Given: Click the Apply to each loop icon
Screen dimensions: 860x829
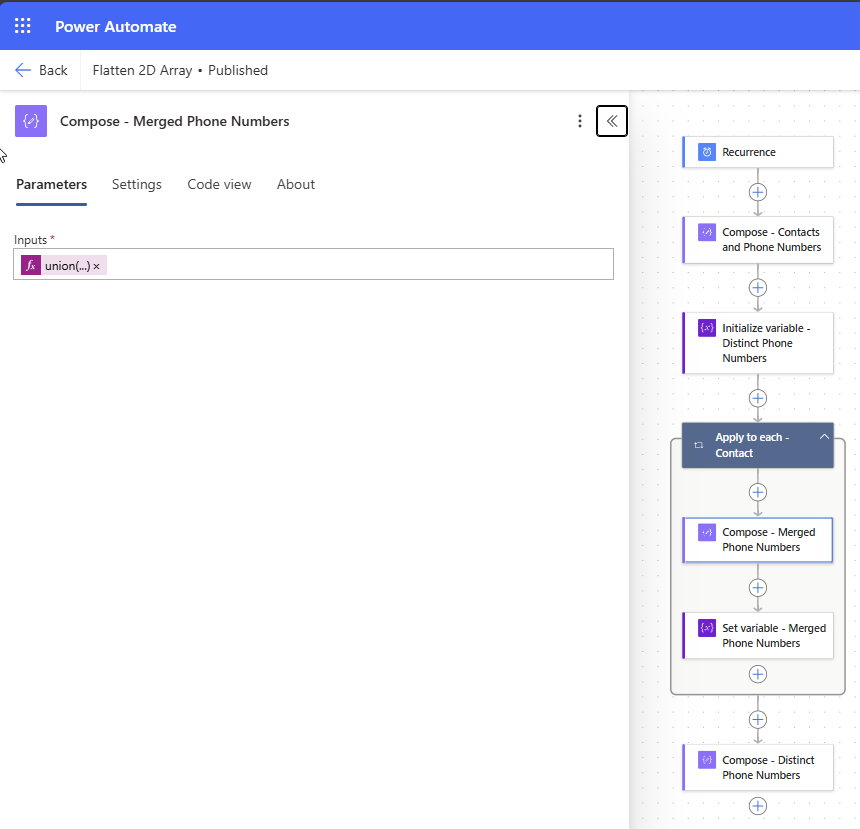Looking at the screenshot, I should (699, 445).
